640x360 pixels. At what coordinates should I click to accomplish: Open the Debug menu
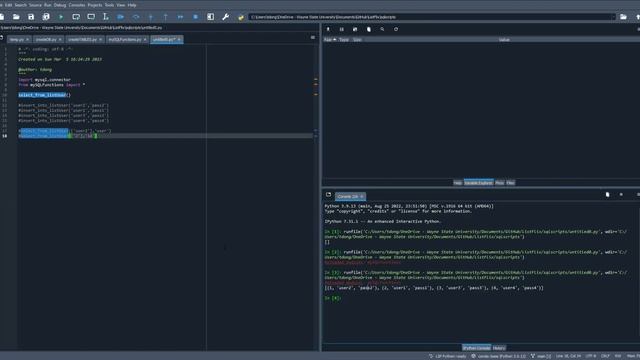click(60, 5)
